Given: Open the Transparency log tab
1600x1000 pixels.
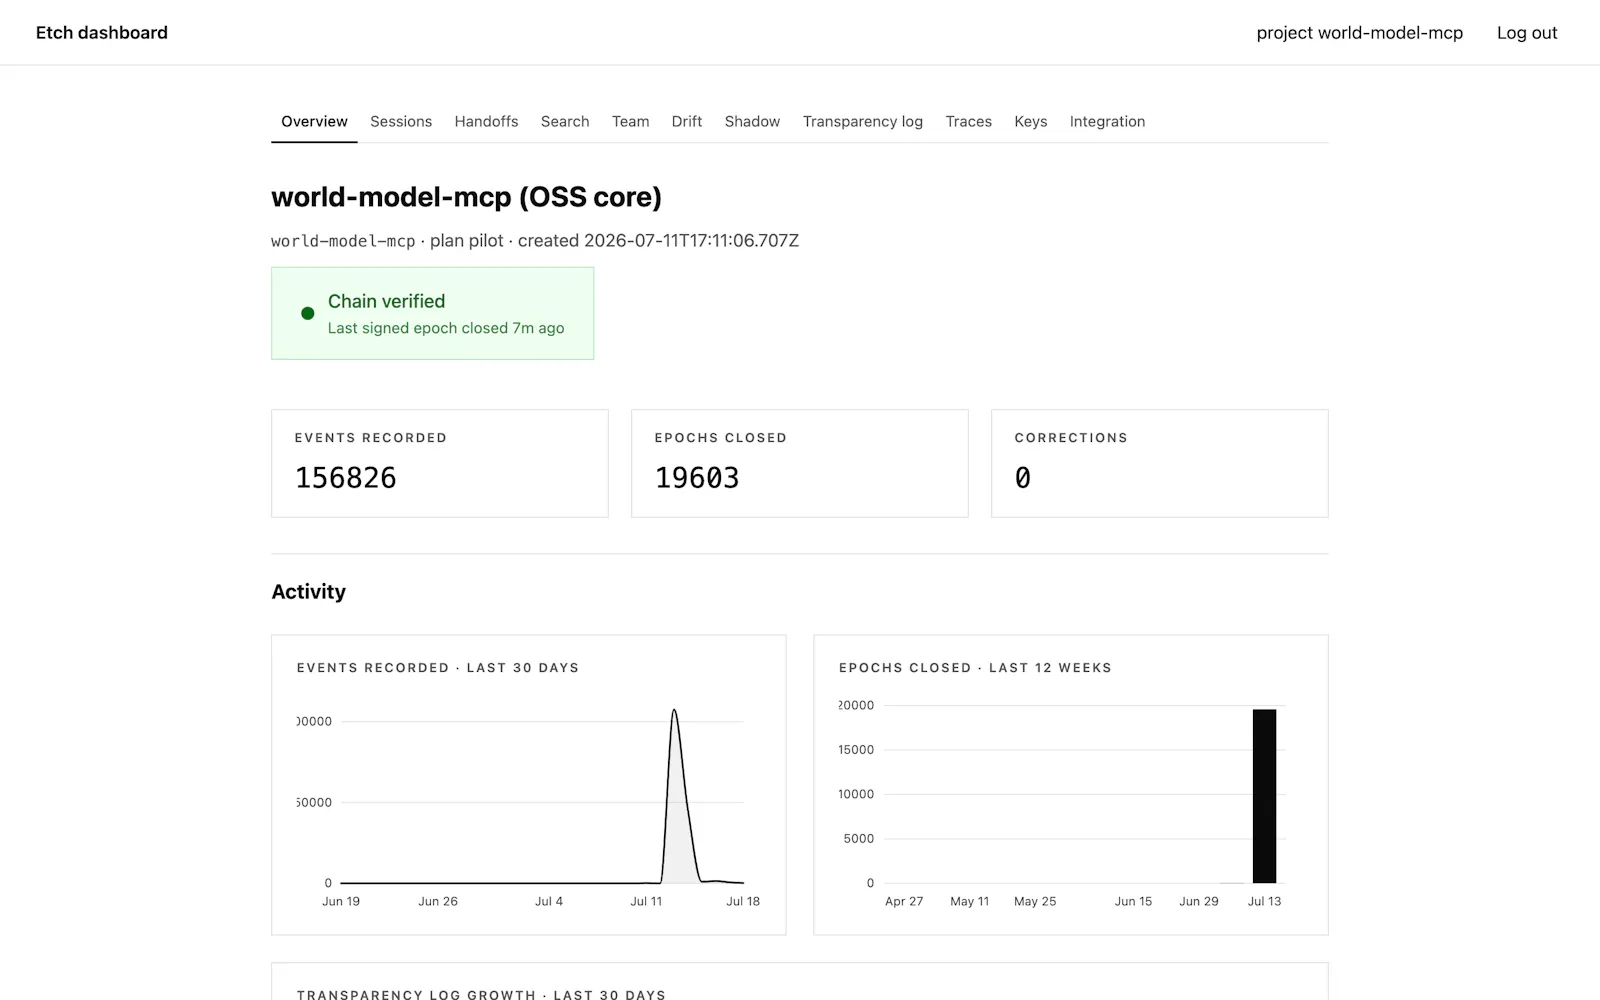Looking at the screenshot, I should click(863, 121).
